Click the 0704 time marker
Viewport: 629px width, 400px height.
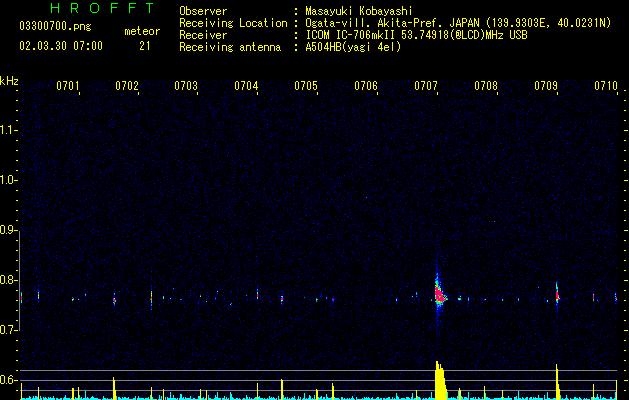coord(246,86)
